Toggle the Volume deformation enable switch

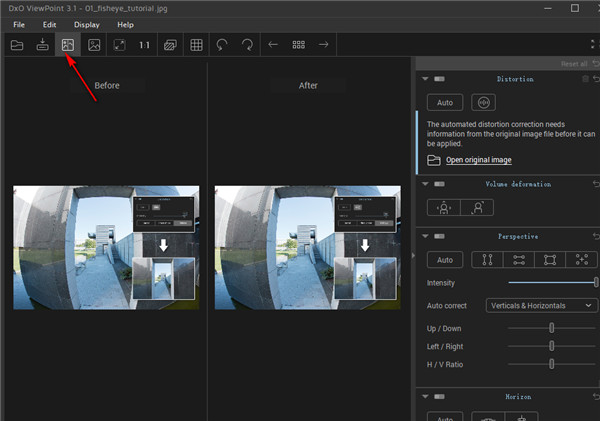[440, 184]
